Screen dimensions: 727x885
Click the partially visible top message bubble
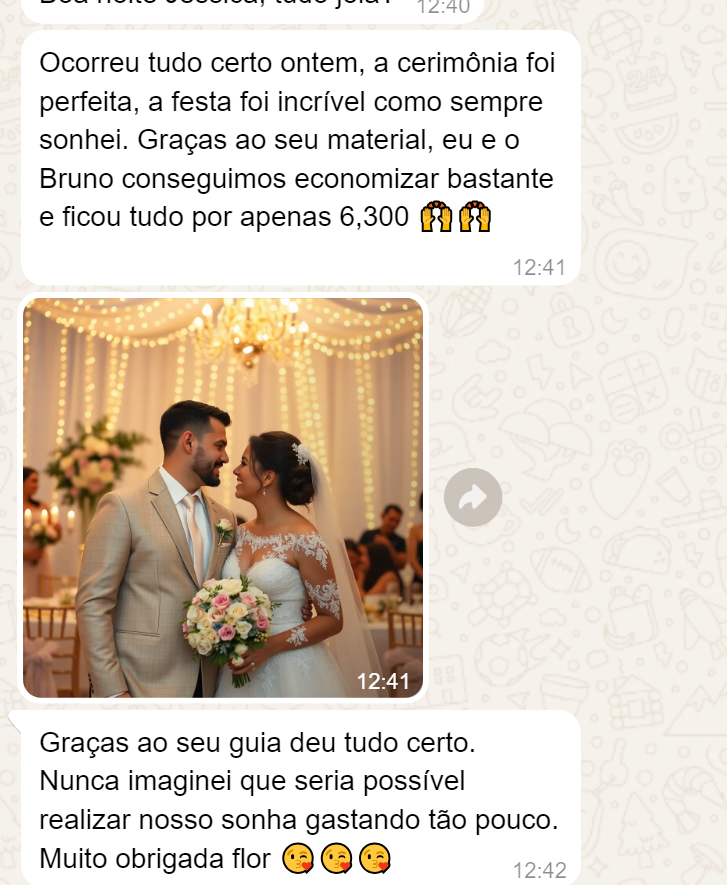click(252, 10)
